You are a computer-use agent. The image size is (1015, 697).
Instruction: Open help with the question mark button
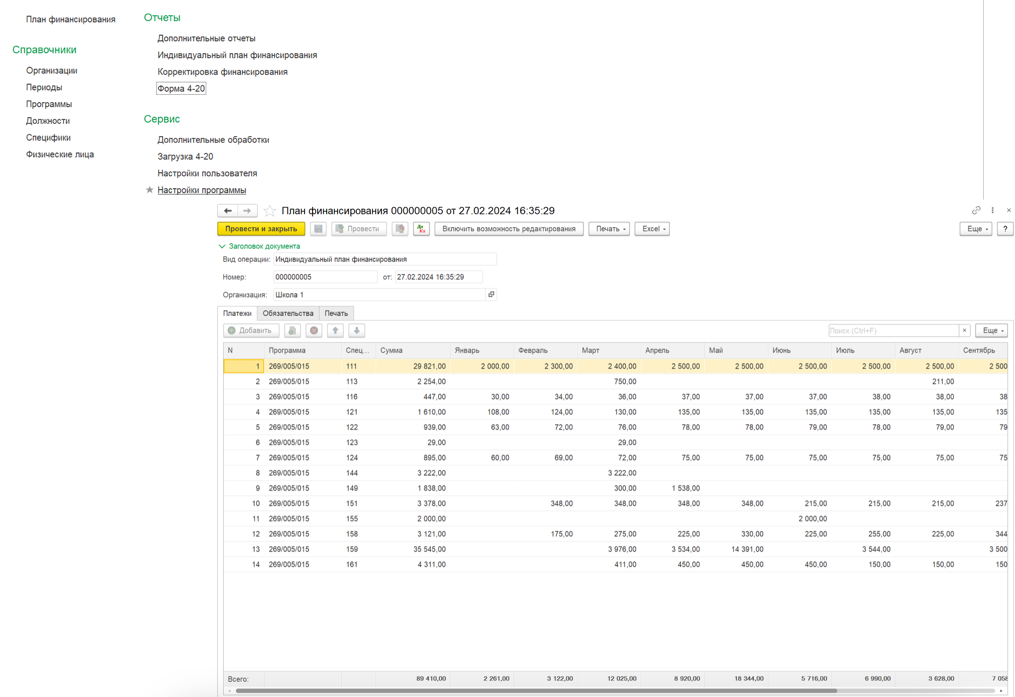(1005, 229)
